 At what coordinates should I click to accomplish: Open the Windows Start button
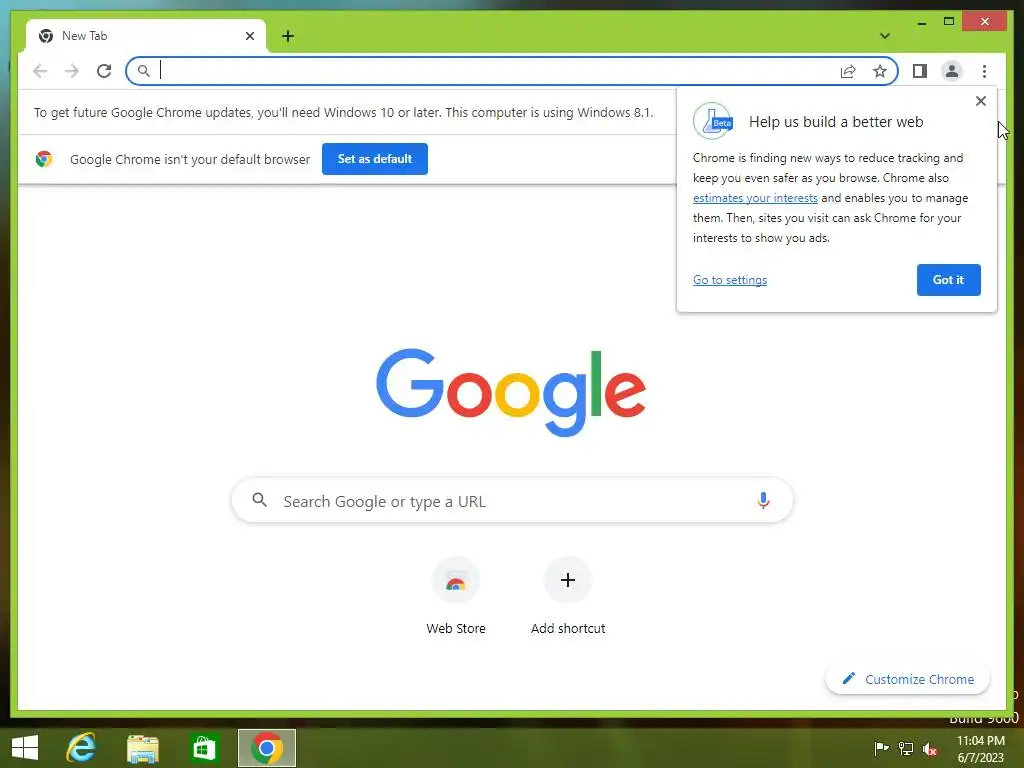click(x=25, y=748)
